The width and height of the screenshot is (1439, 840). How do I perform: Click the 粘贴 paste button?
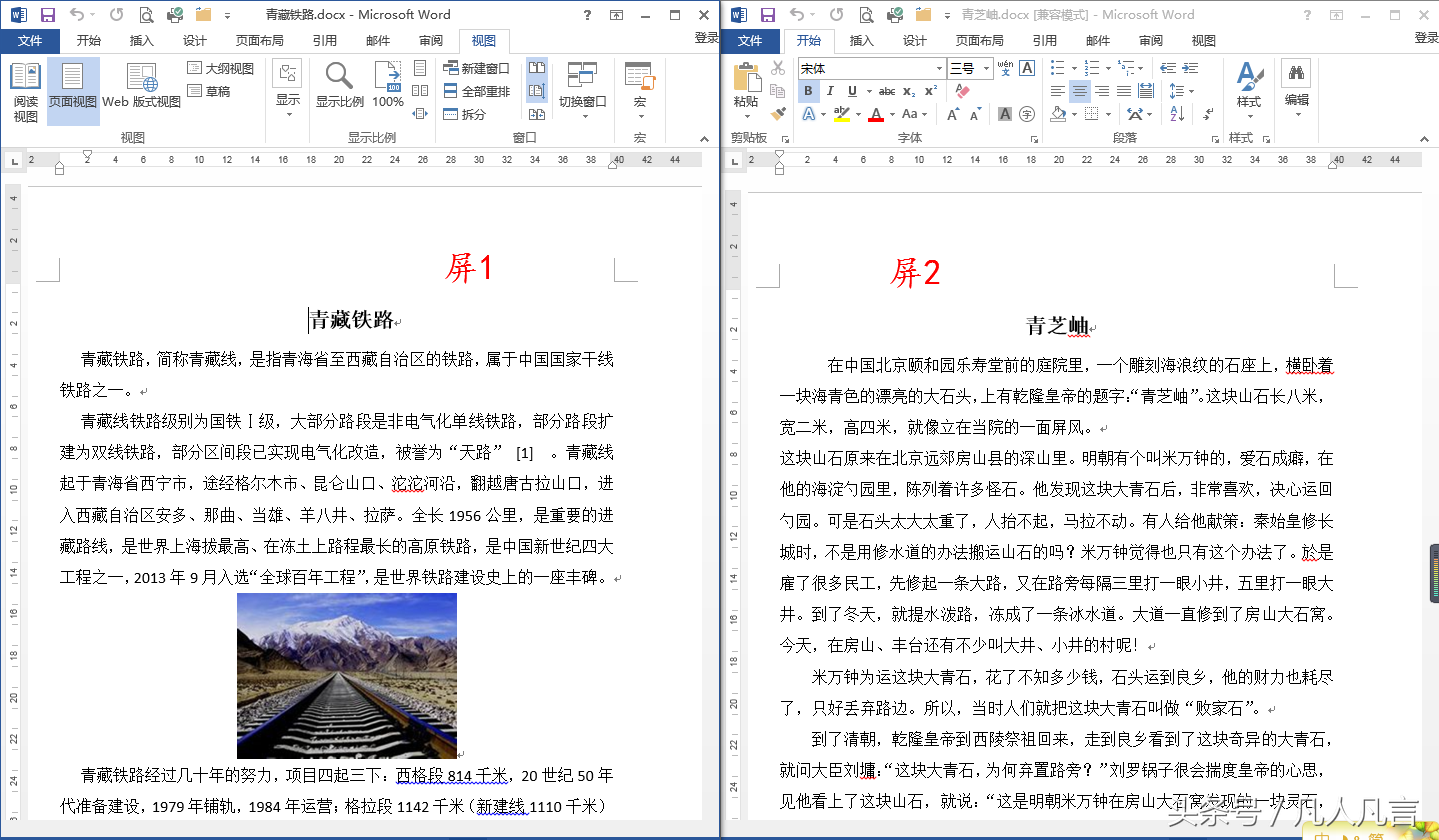(x=746, y=88)
